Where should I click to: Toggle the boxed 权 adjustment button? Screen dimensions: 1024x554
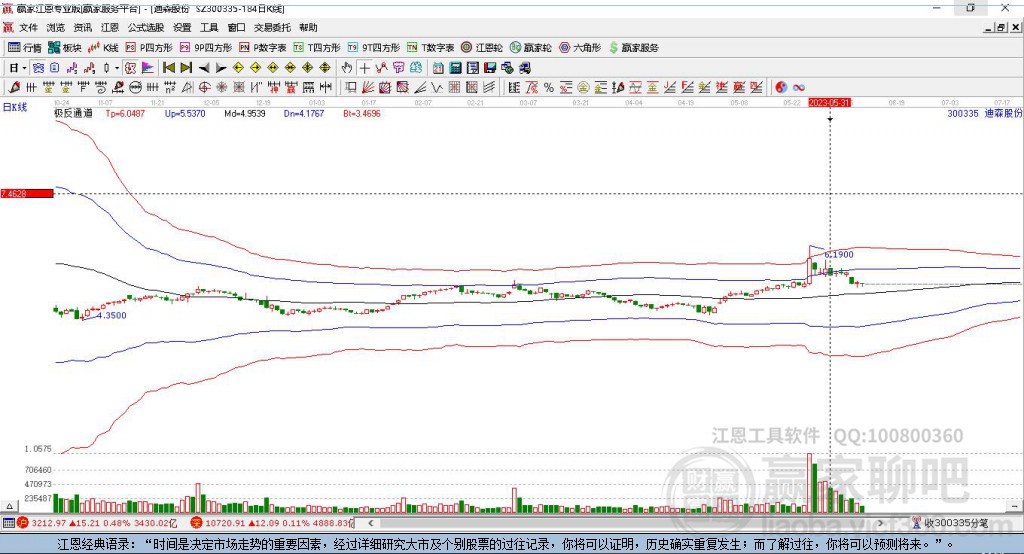pos(130,68)
